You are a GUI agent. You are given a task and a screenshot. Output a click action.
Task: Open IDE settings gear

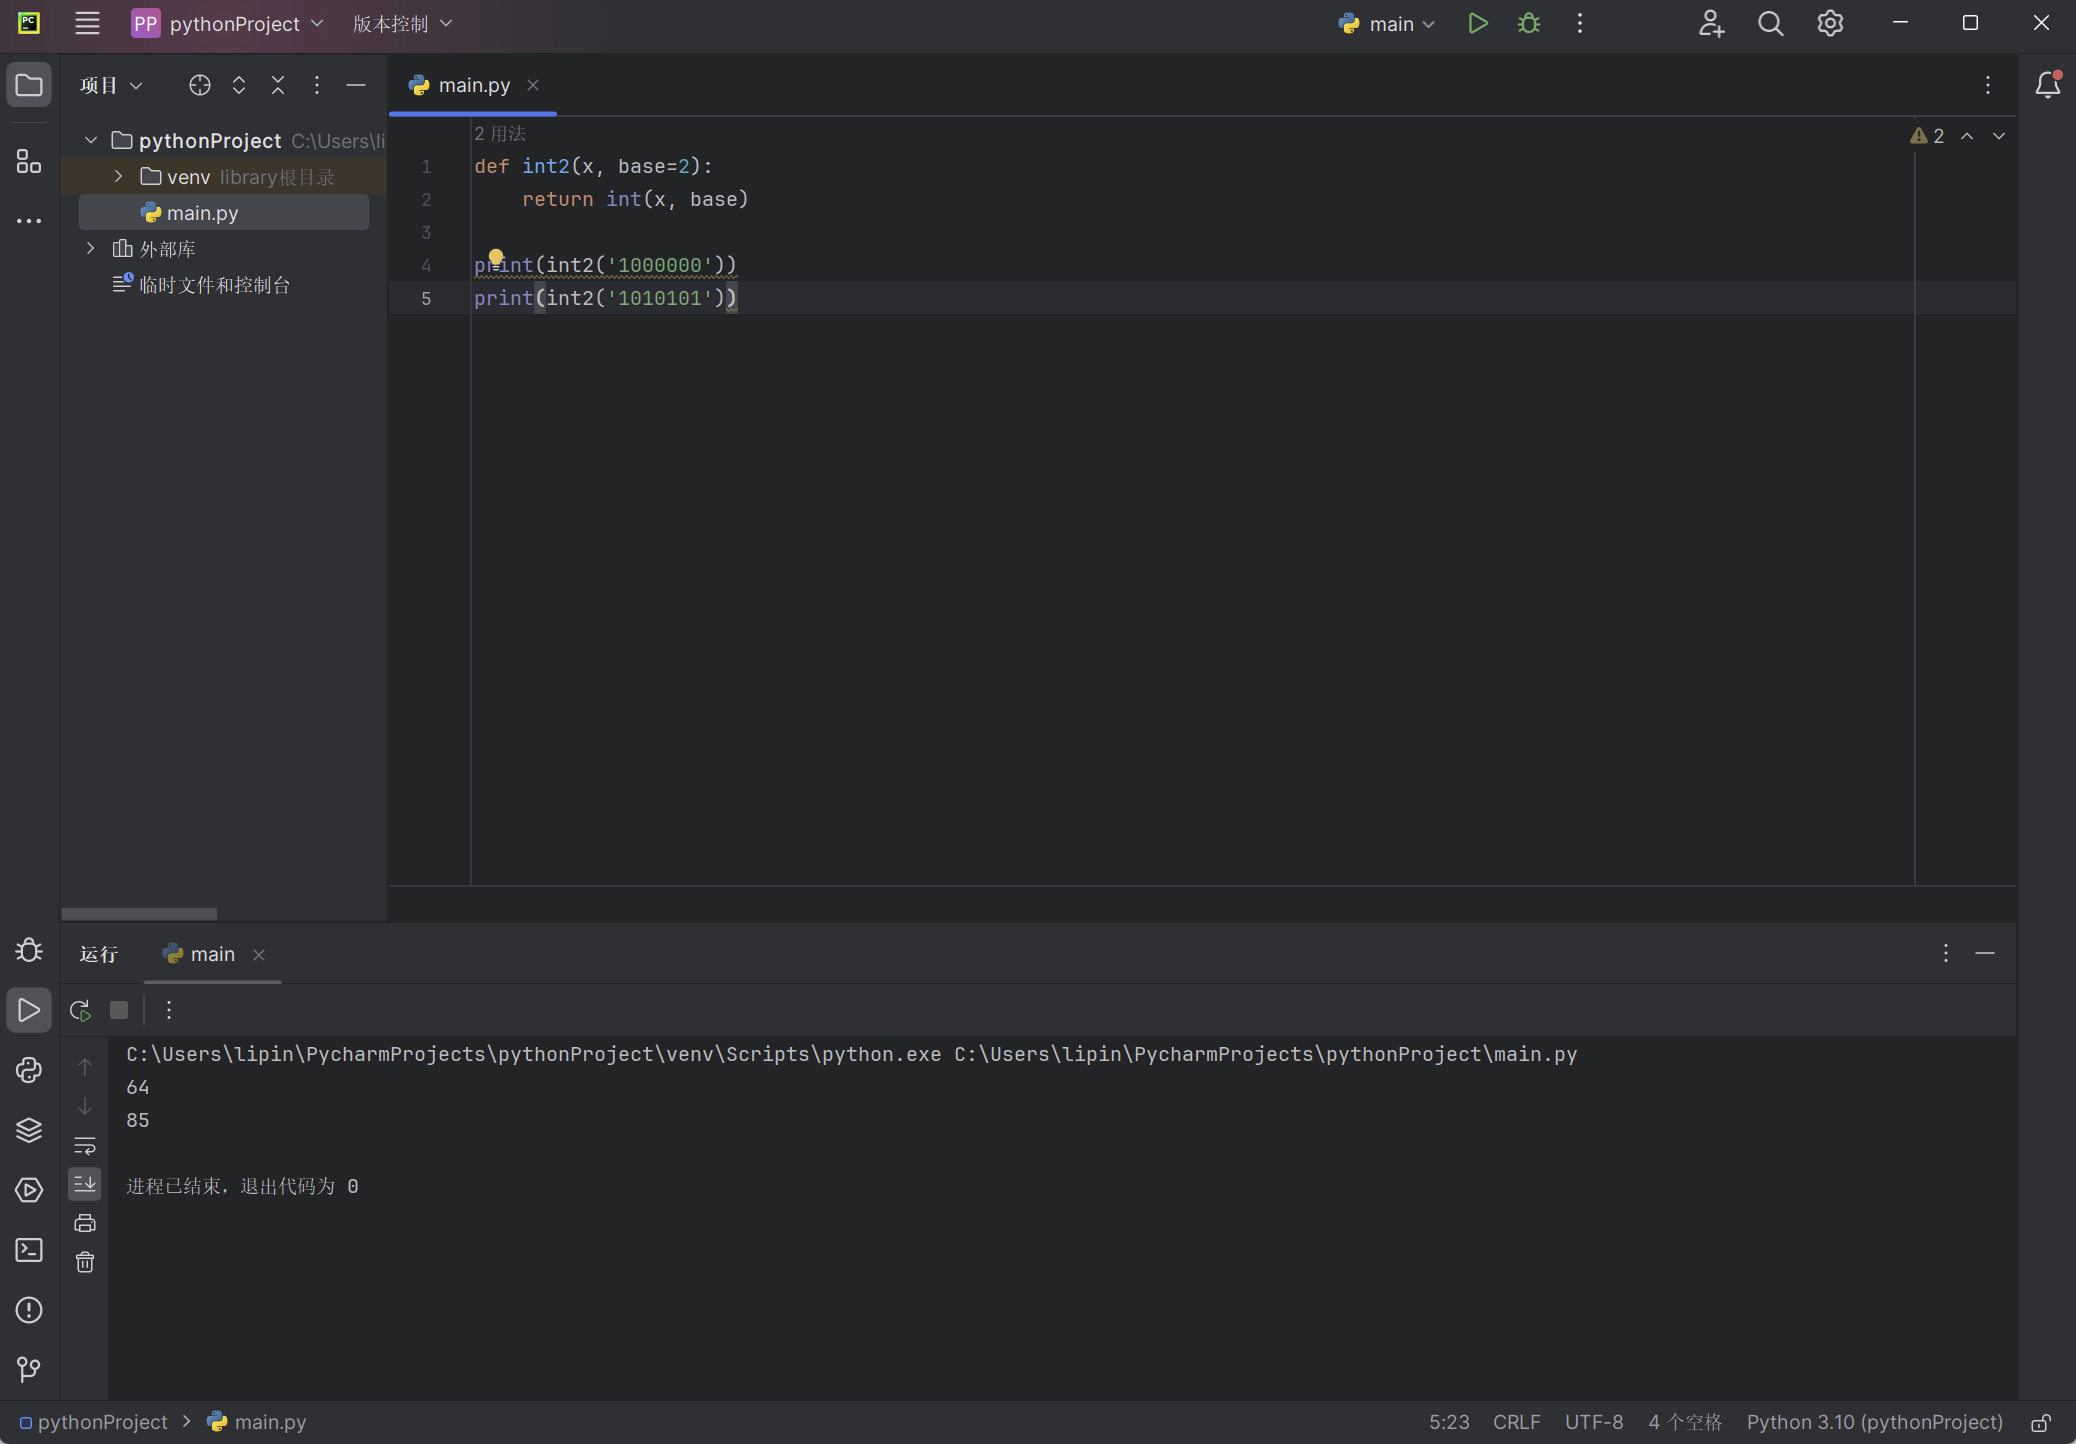tap(1830, 23)
